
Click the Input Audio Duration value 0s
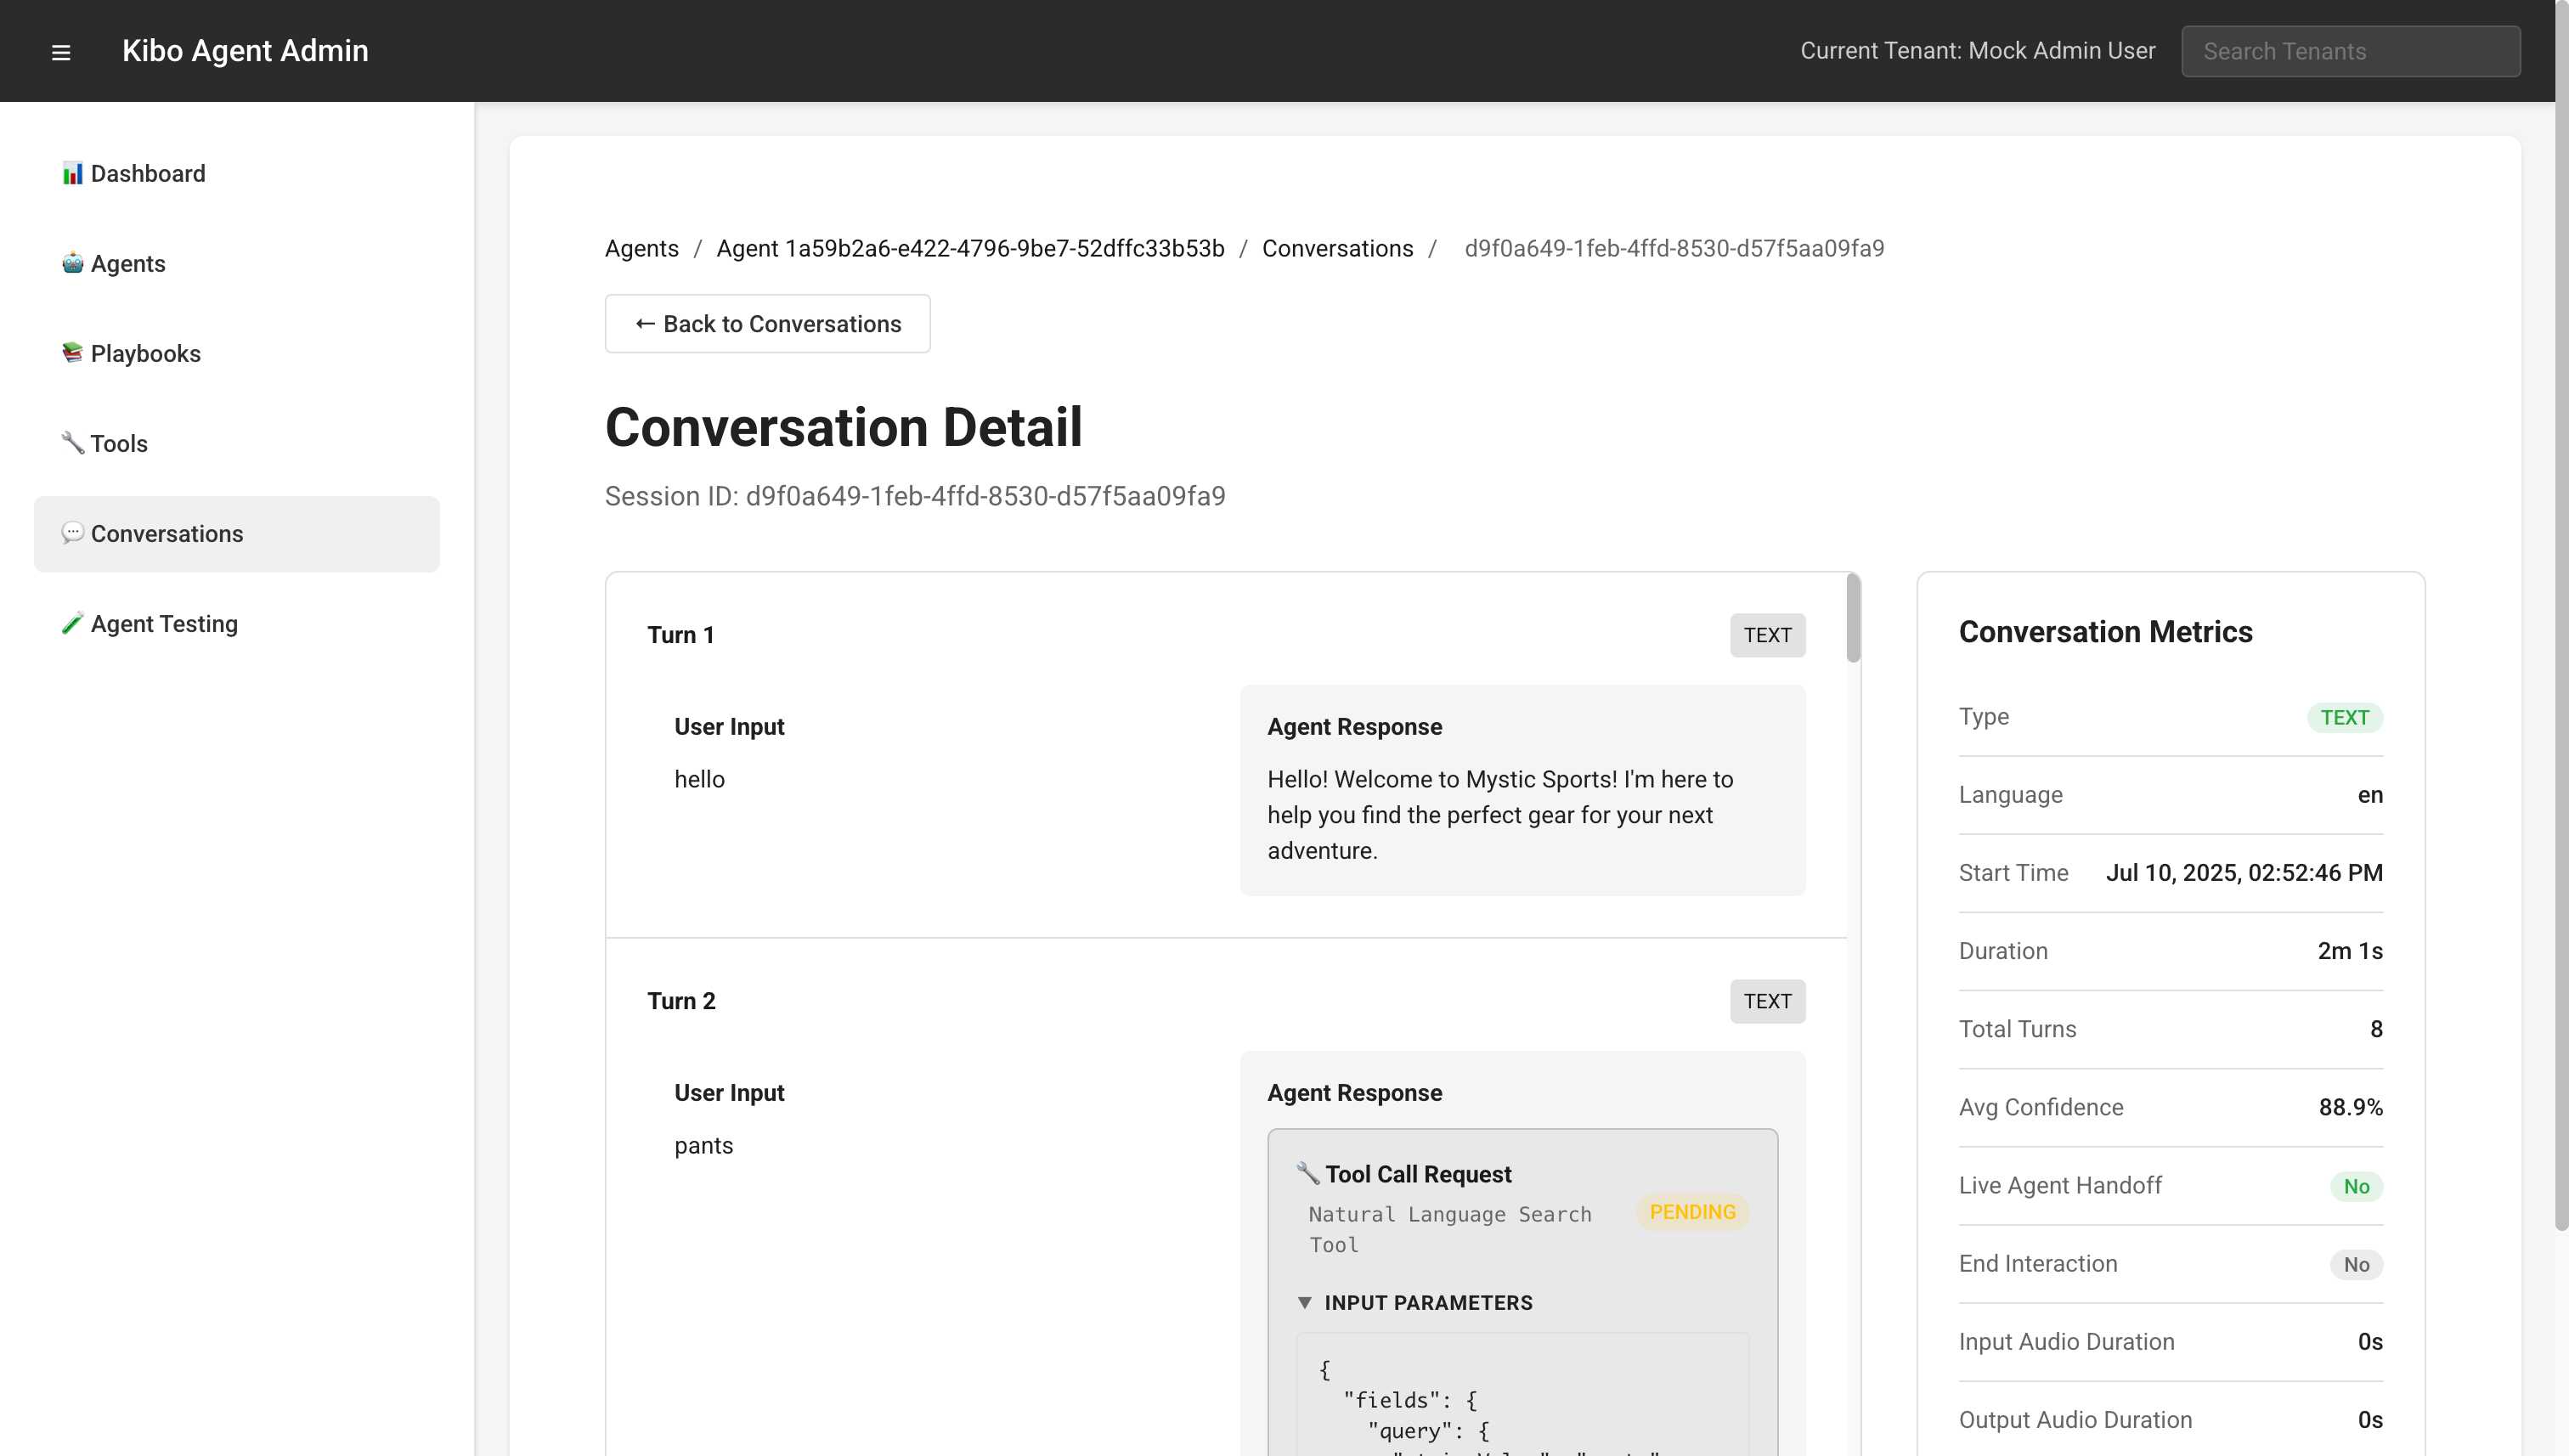tap(2370, 1342)
